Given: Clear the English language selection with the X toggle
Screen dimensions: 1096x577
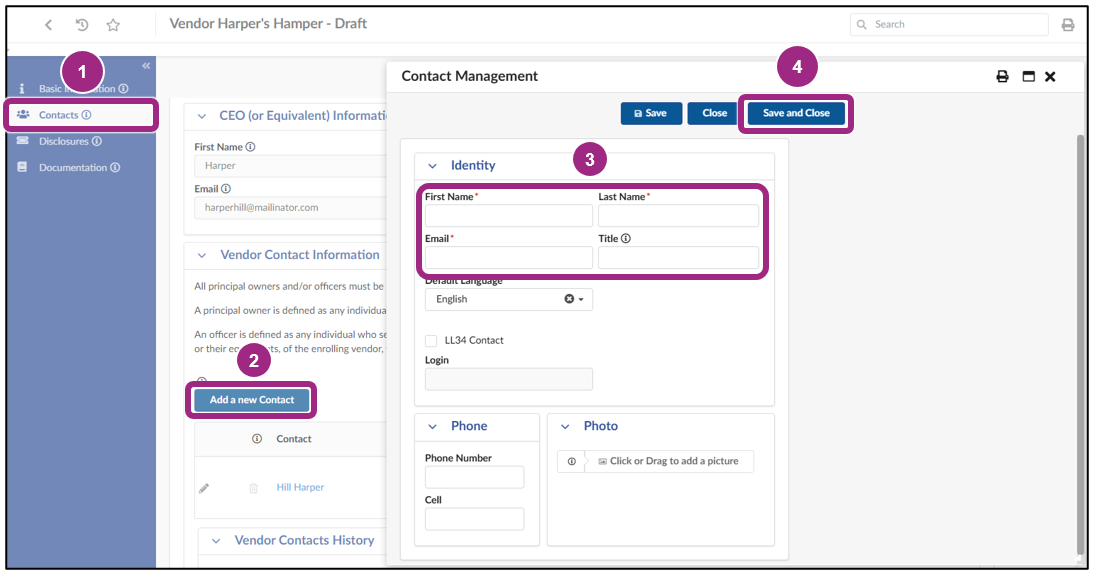Looking at the screenshot, I should [570, 298].
